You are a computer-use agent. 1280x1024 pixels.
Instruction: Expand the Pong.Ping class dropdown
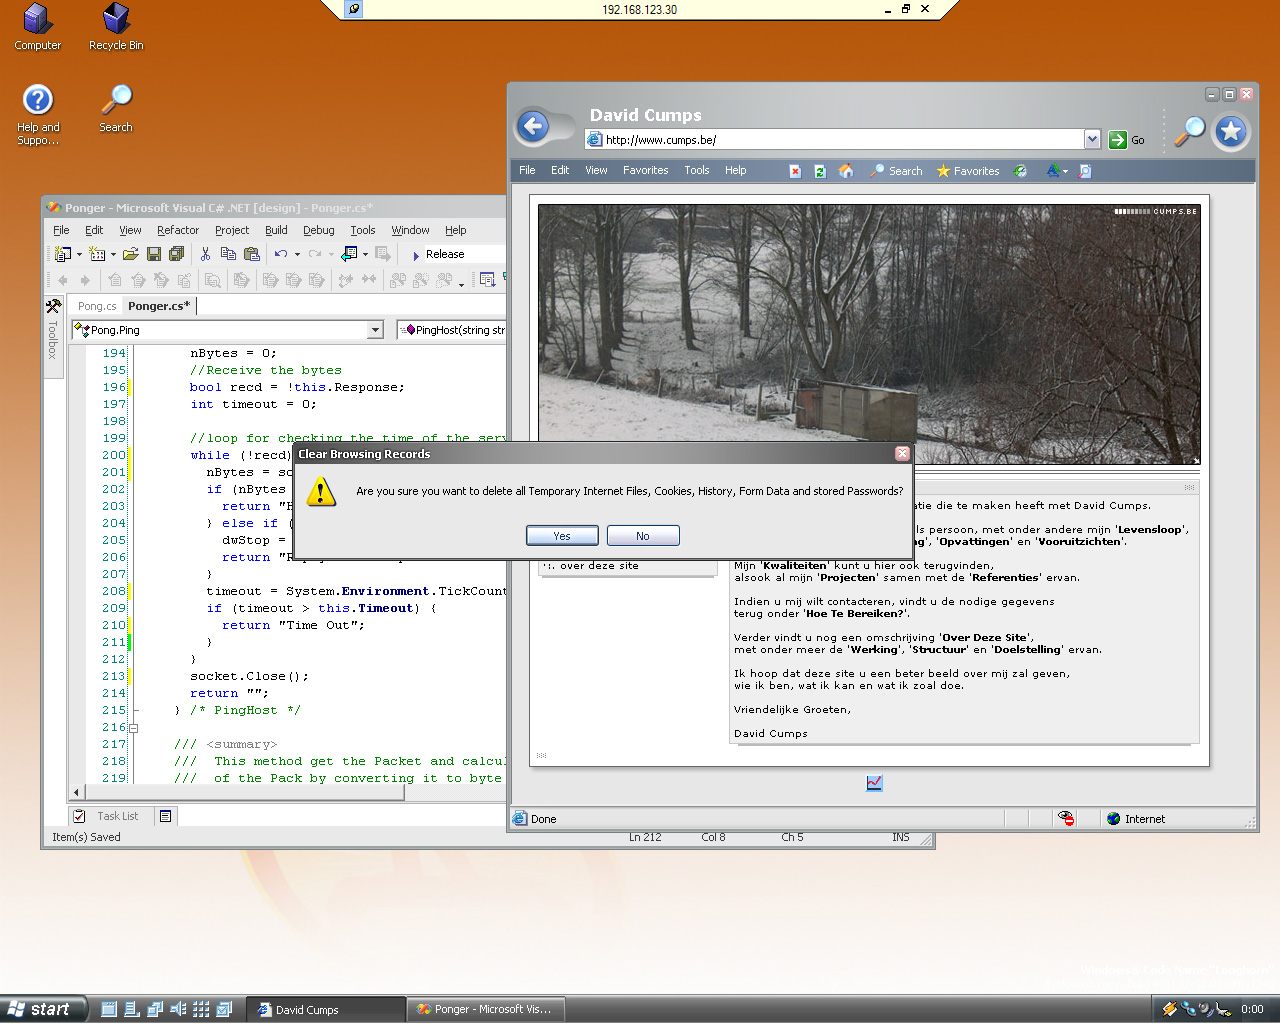pyautogui.click(x=376, y=330)
